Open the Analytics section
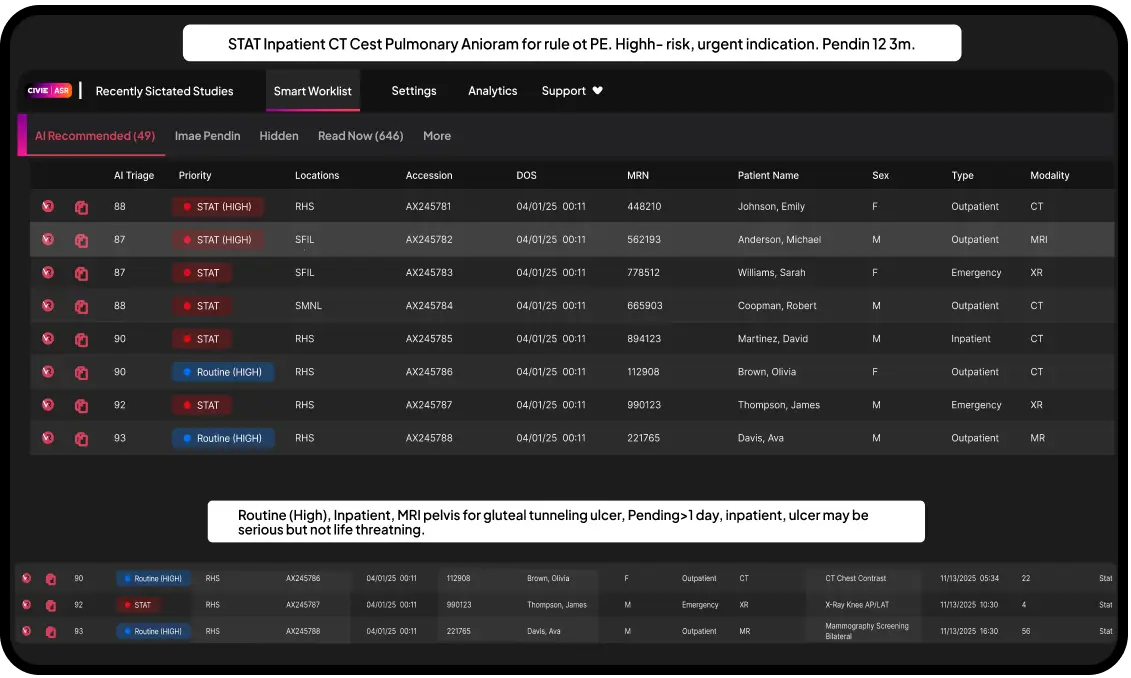The width and height of the screenshot is (1131, 678). click(x=492, y=90)
